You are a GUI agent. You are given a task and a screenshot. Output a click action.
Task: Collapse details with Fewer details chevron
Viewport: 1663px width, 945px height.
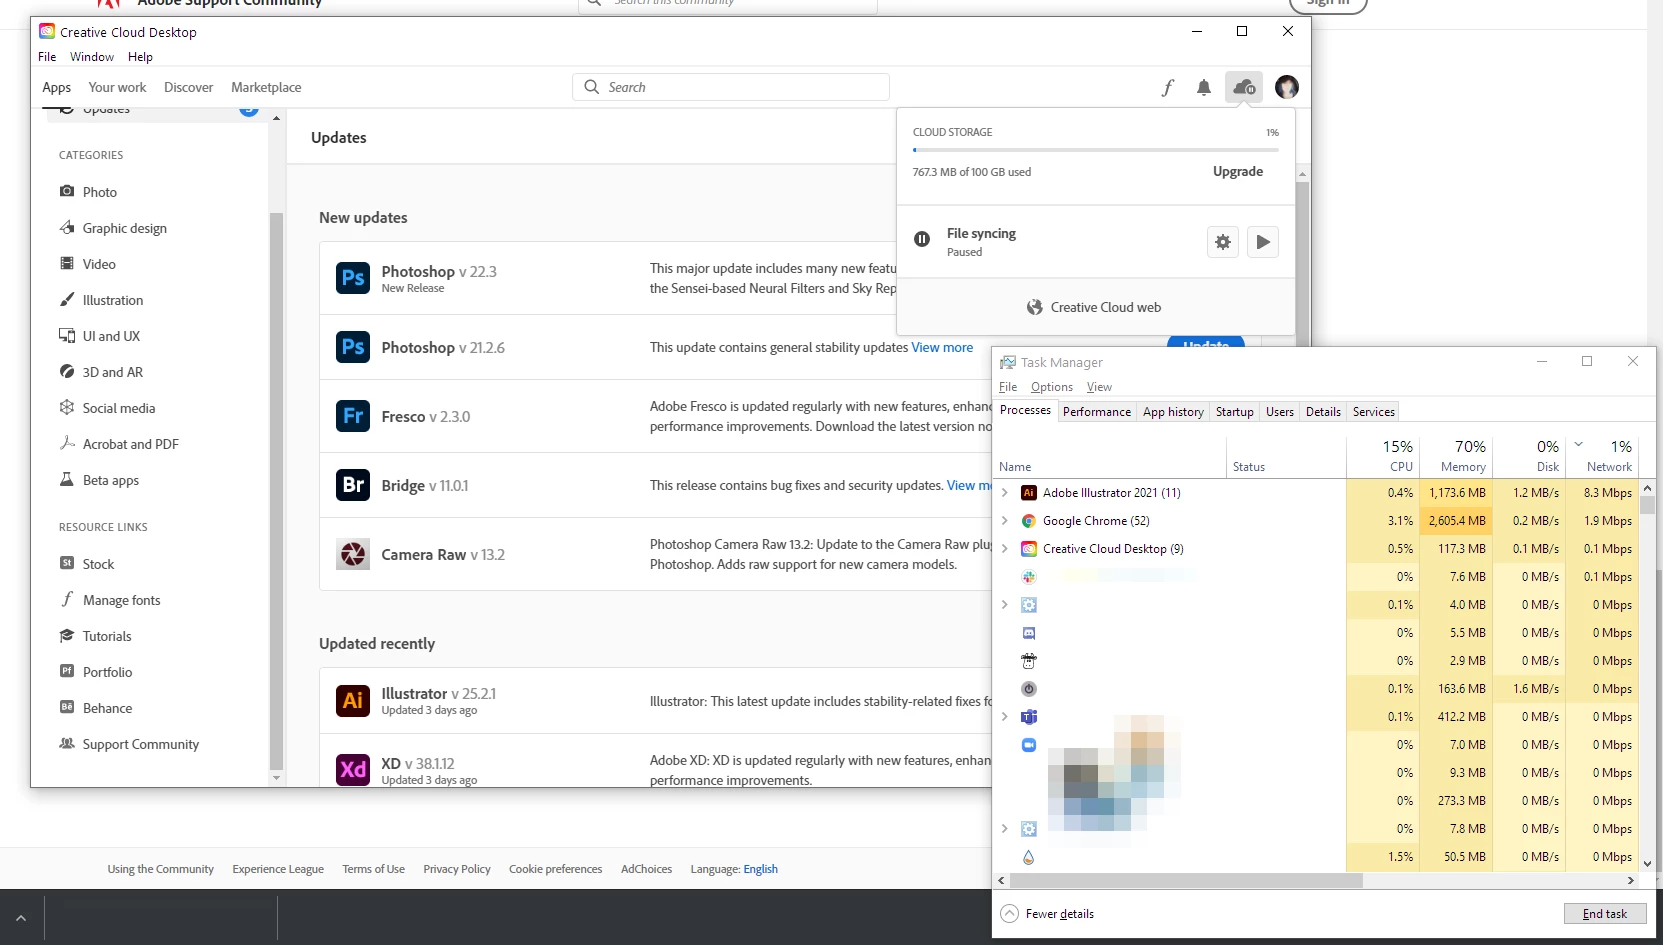[x=1010, y=914]
